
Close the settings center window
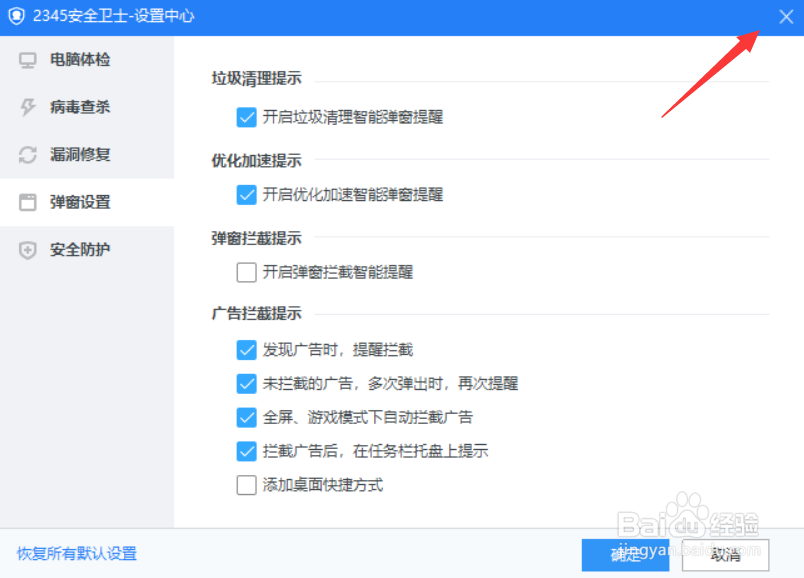[786, 17]
